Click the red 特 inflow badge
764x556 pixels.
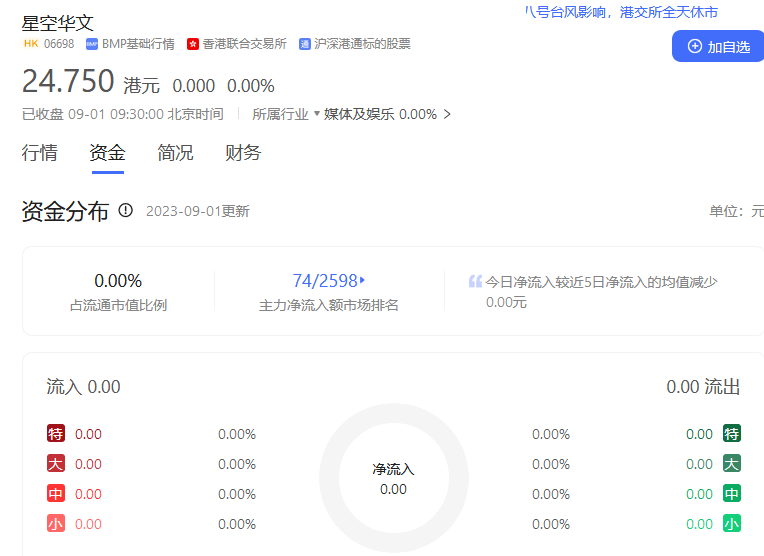coord(56,434)
